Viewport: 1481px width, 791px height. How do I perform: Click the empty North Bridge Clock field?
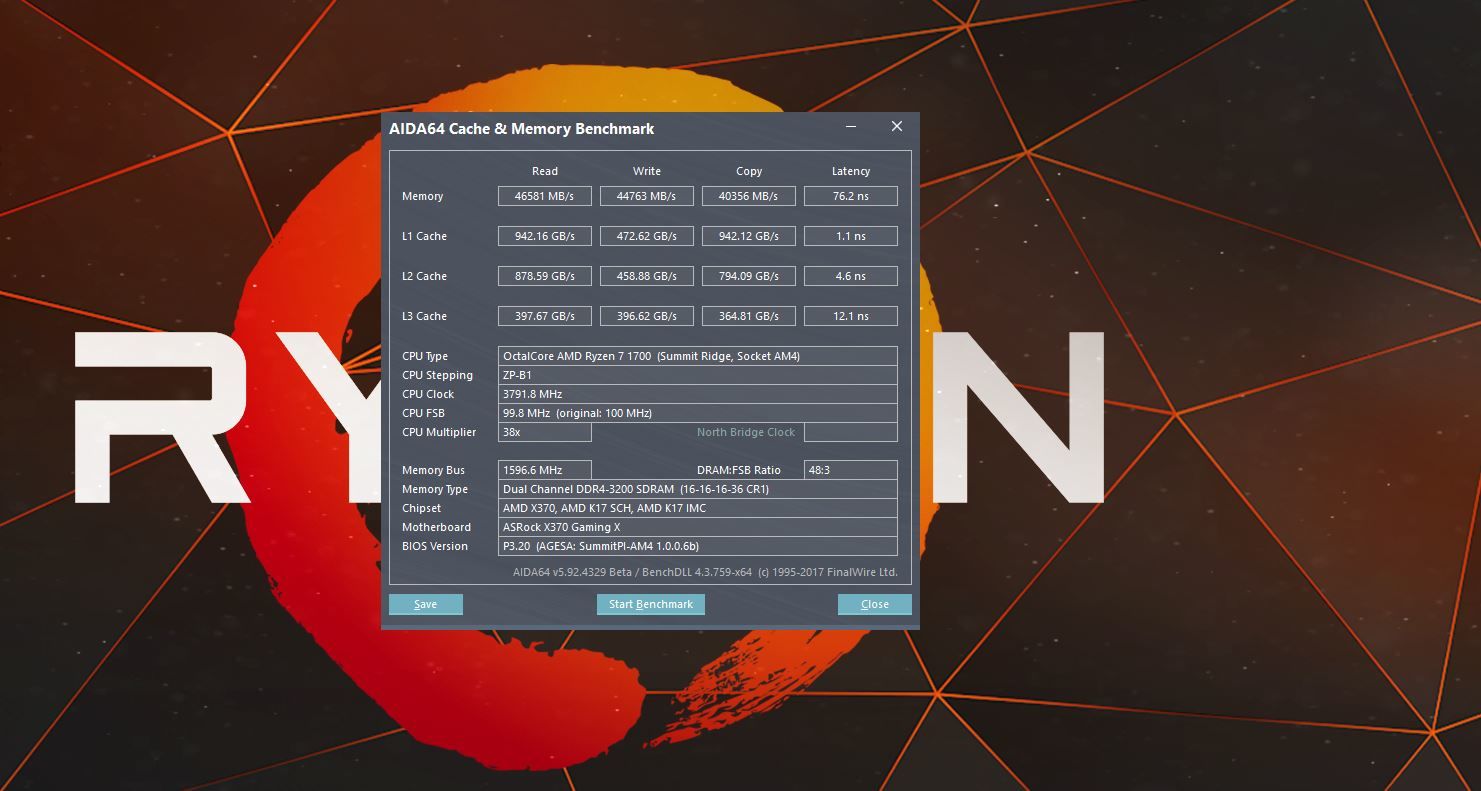851,432
